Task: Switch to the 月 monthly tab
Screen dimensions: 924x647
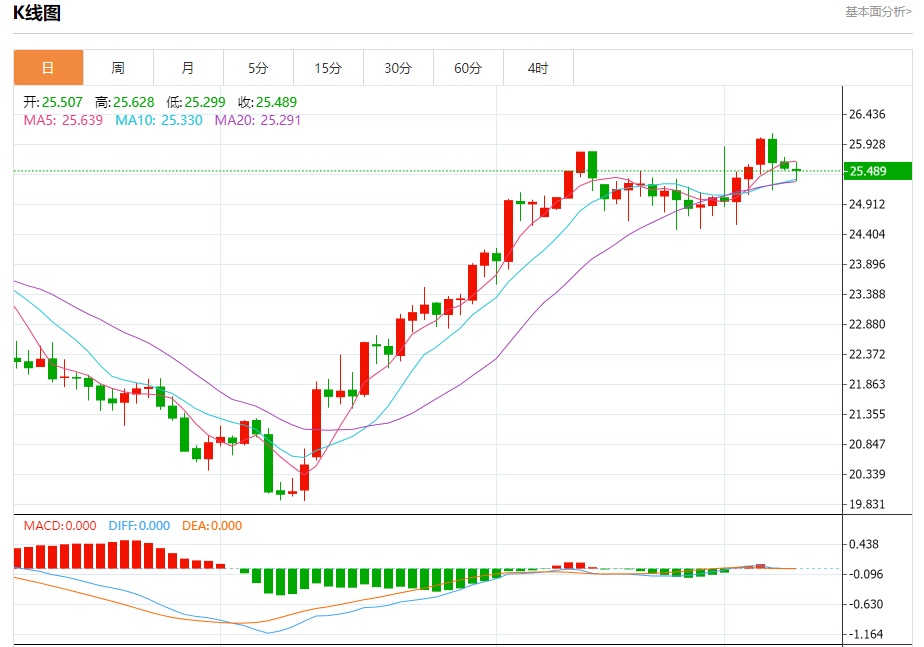Action: (188, 68)
